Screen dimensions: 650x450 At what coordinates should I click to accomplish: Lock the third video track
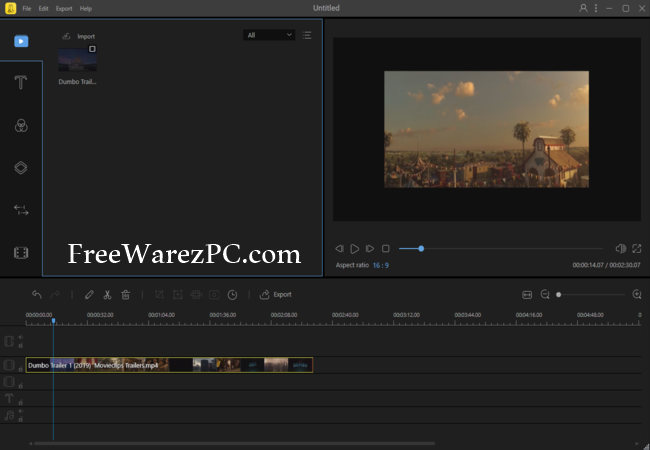(x=20, y=386)
